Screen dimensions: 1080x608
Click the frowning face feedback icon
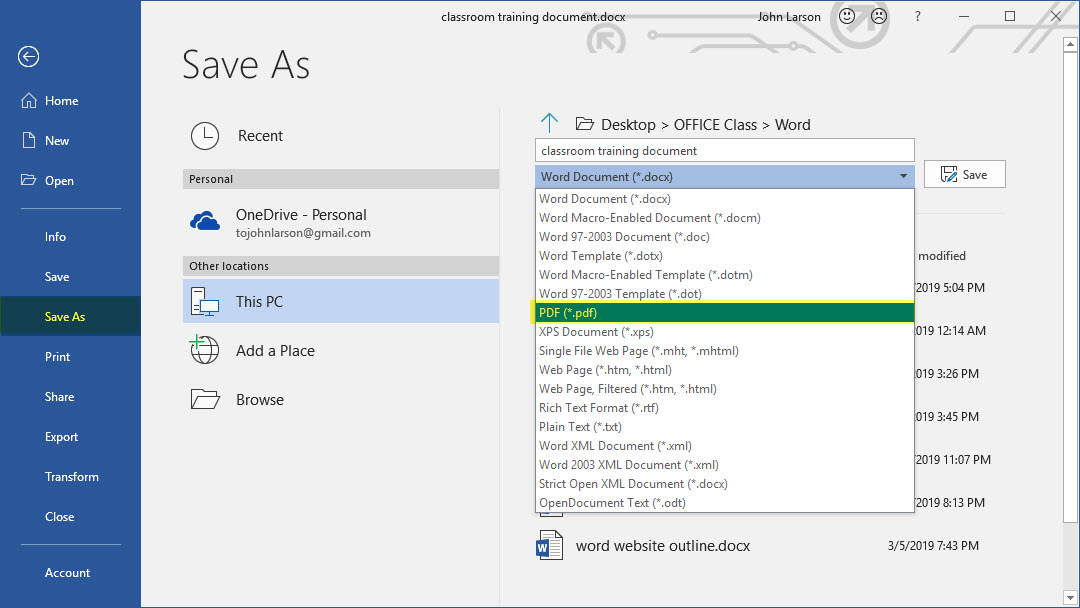(878, 17)
